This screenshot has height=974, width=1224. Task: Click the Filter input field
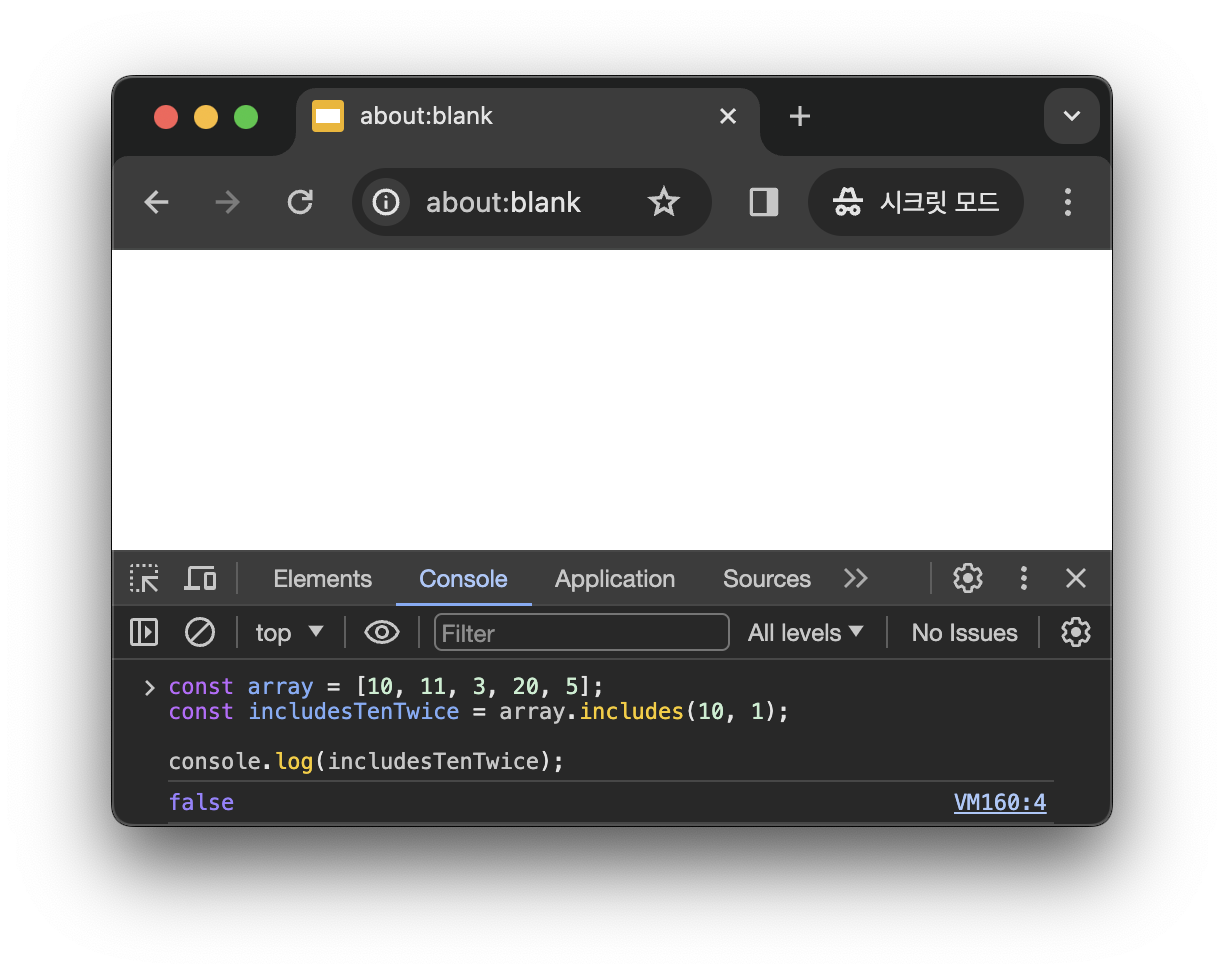582,632
